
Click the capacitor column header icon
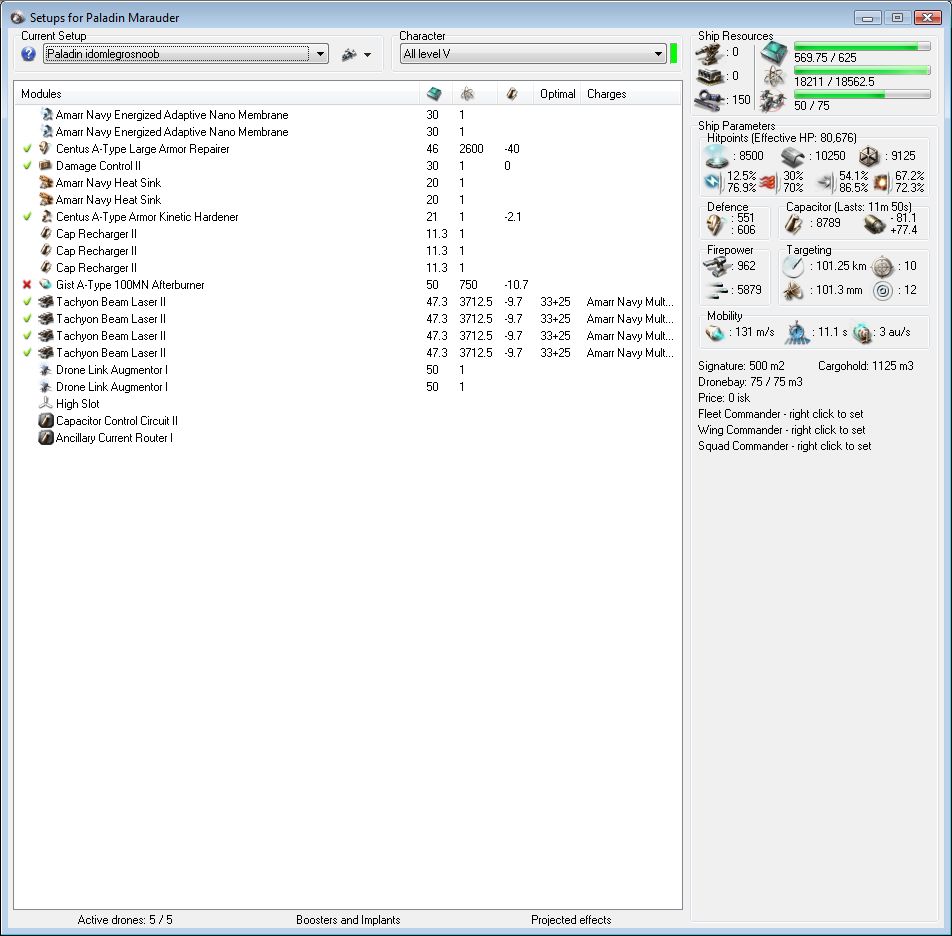point(512,93)
